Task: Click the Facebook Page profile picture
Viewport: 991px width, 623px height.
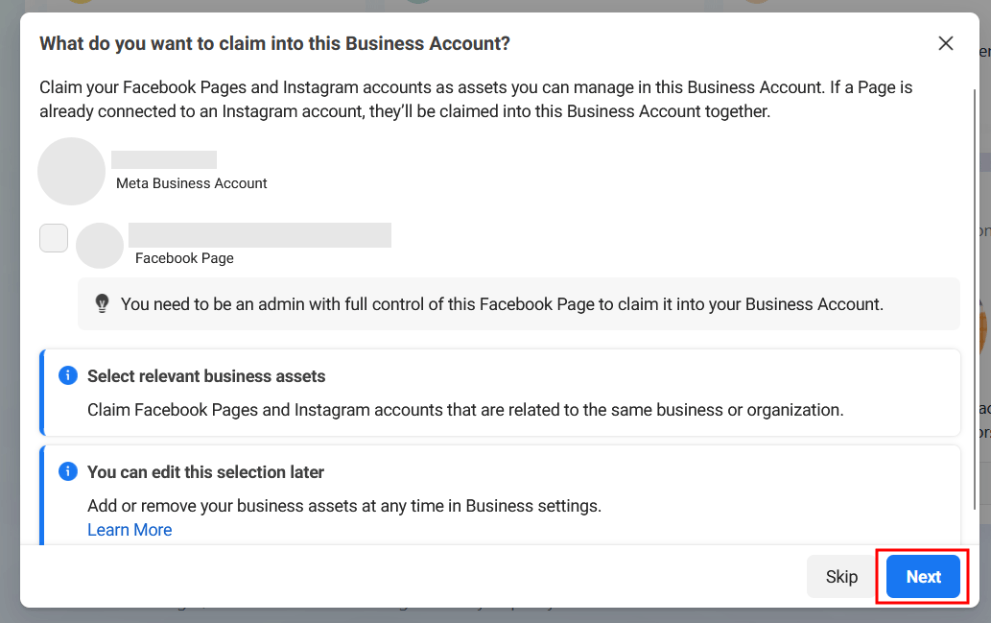Action: pos(100,246)
